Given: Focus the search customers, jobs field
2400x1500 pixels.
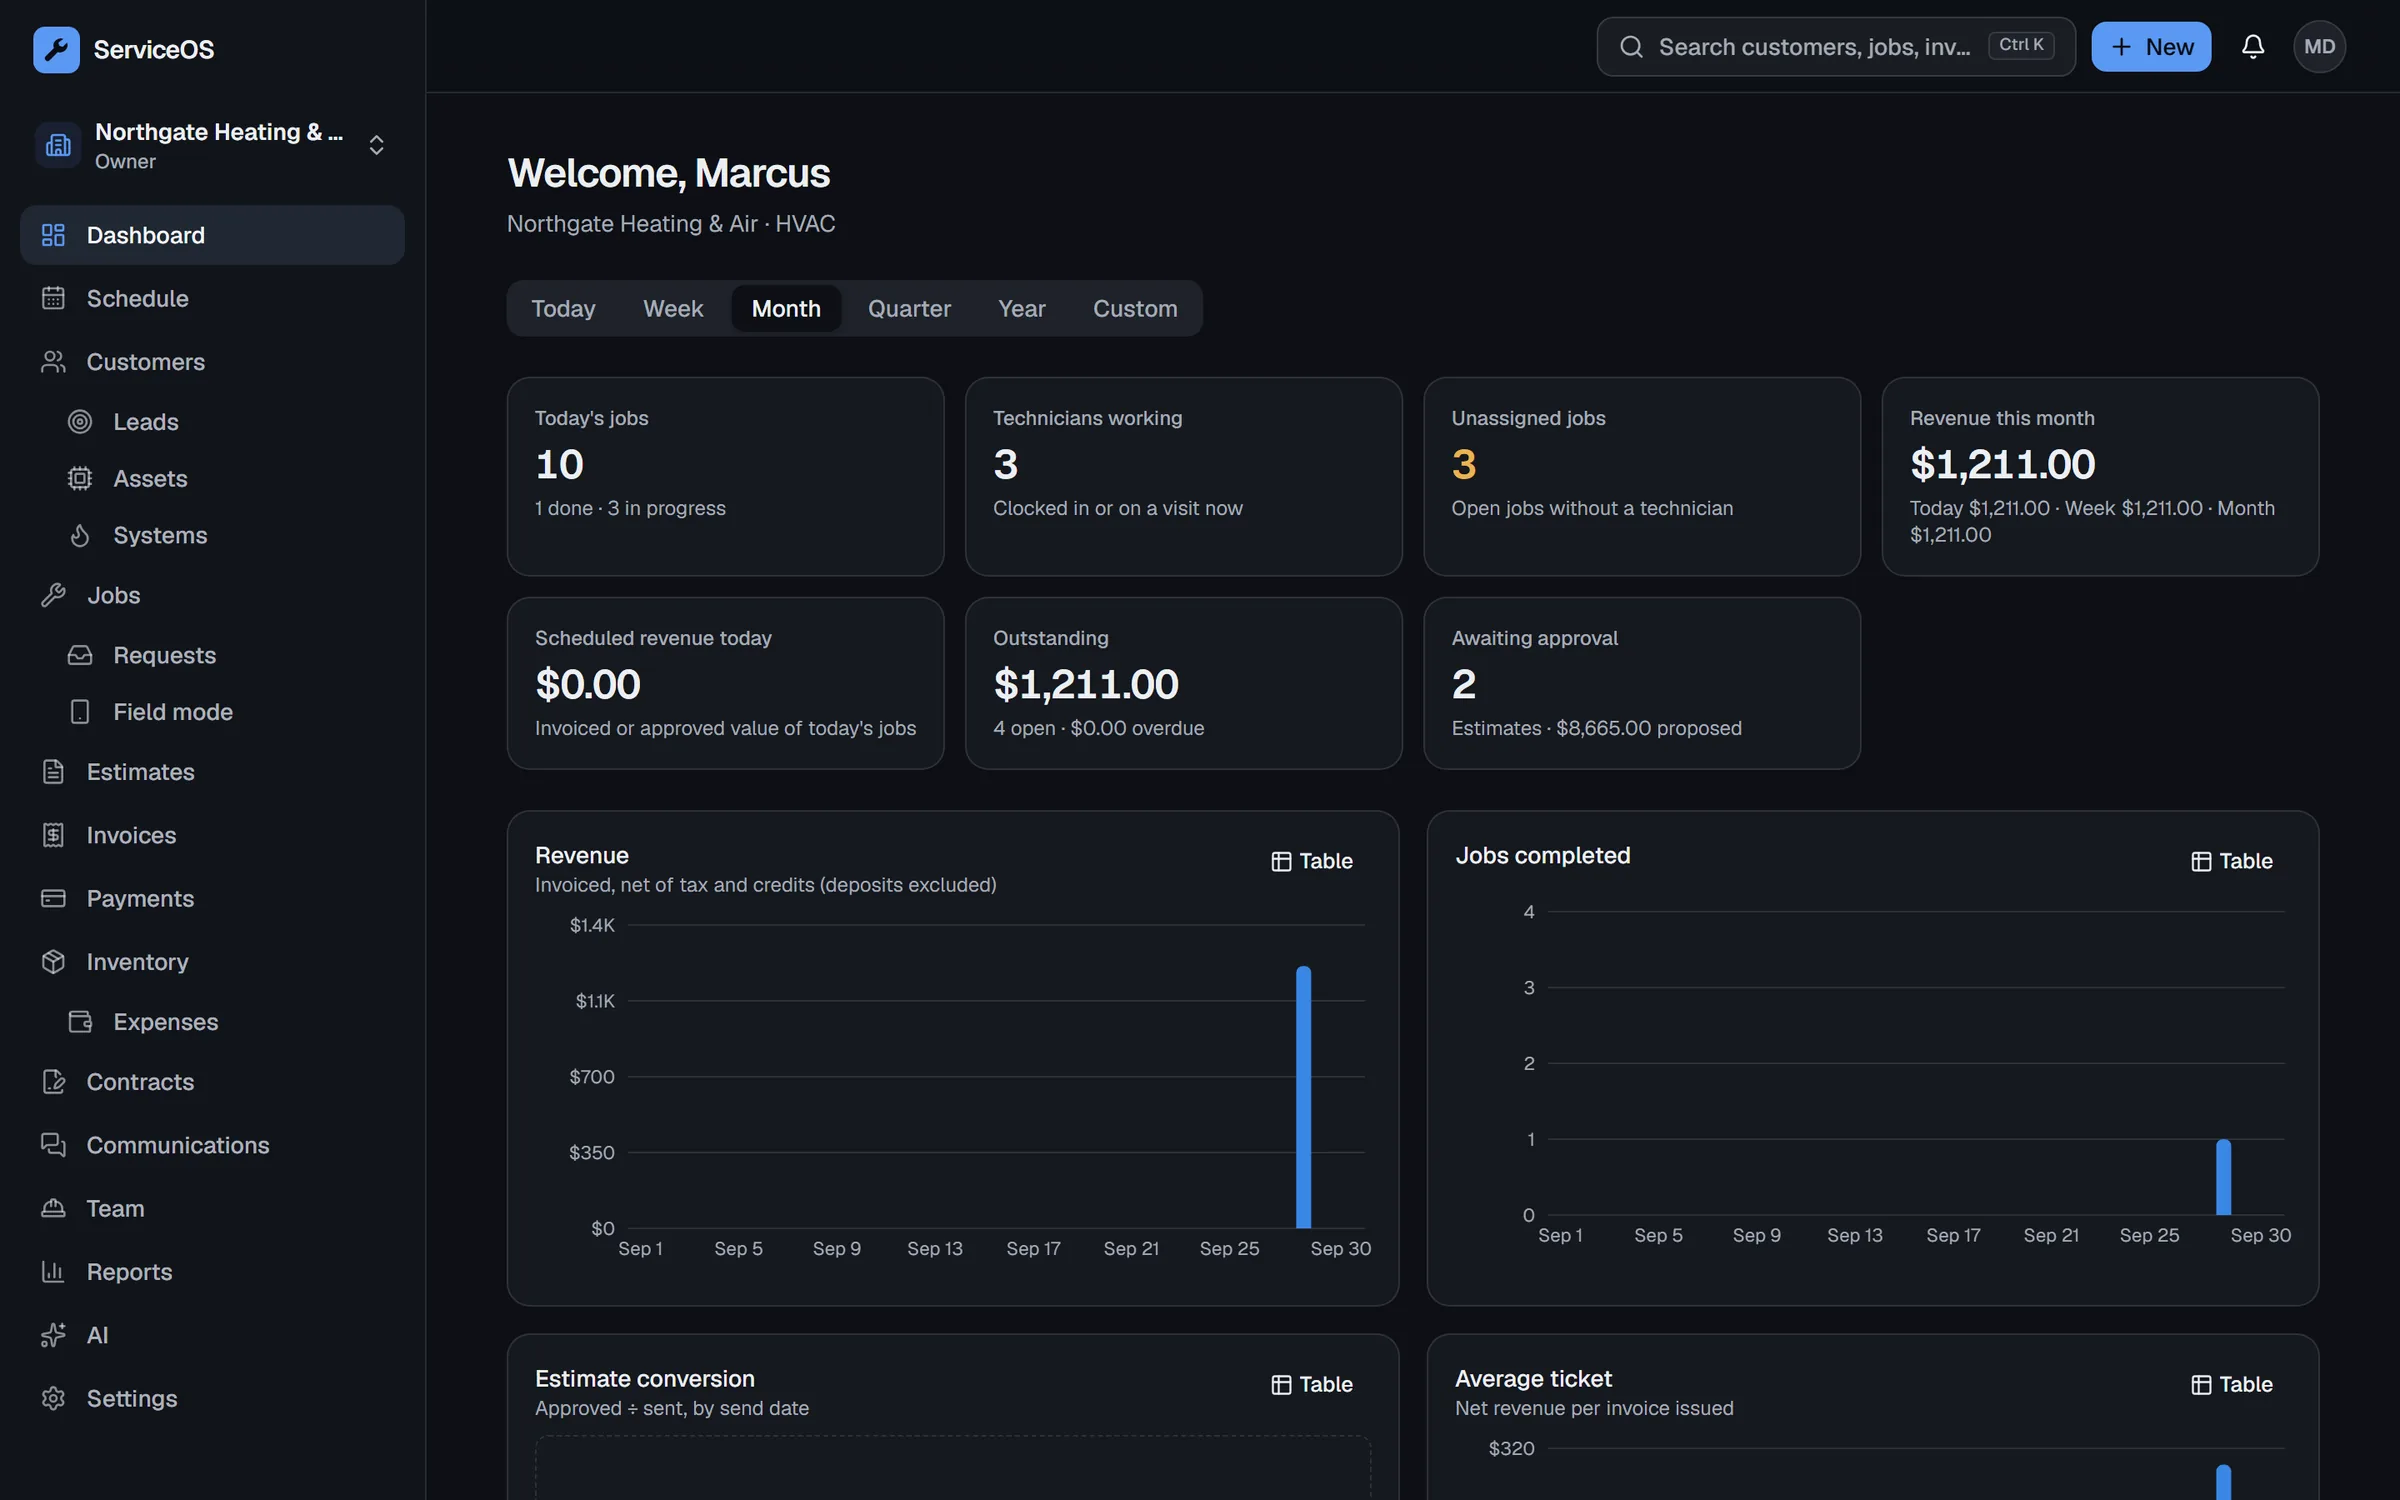Looking at the screenshot, I should point(1835,47).
